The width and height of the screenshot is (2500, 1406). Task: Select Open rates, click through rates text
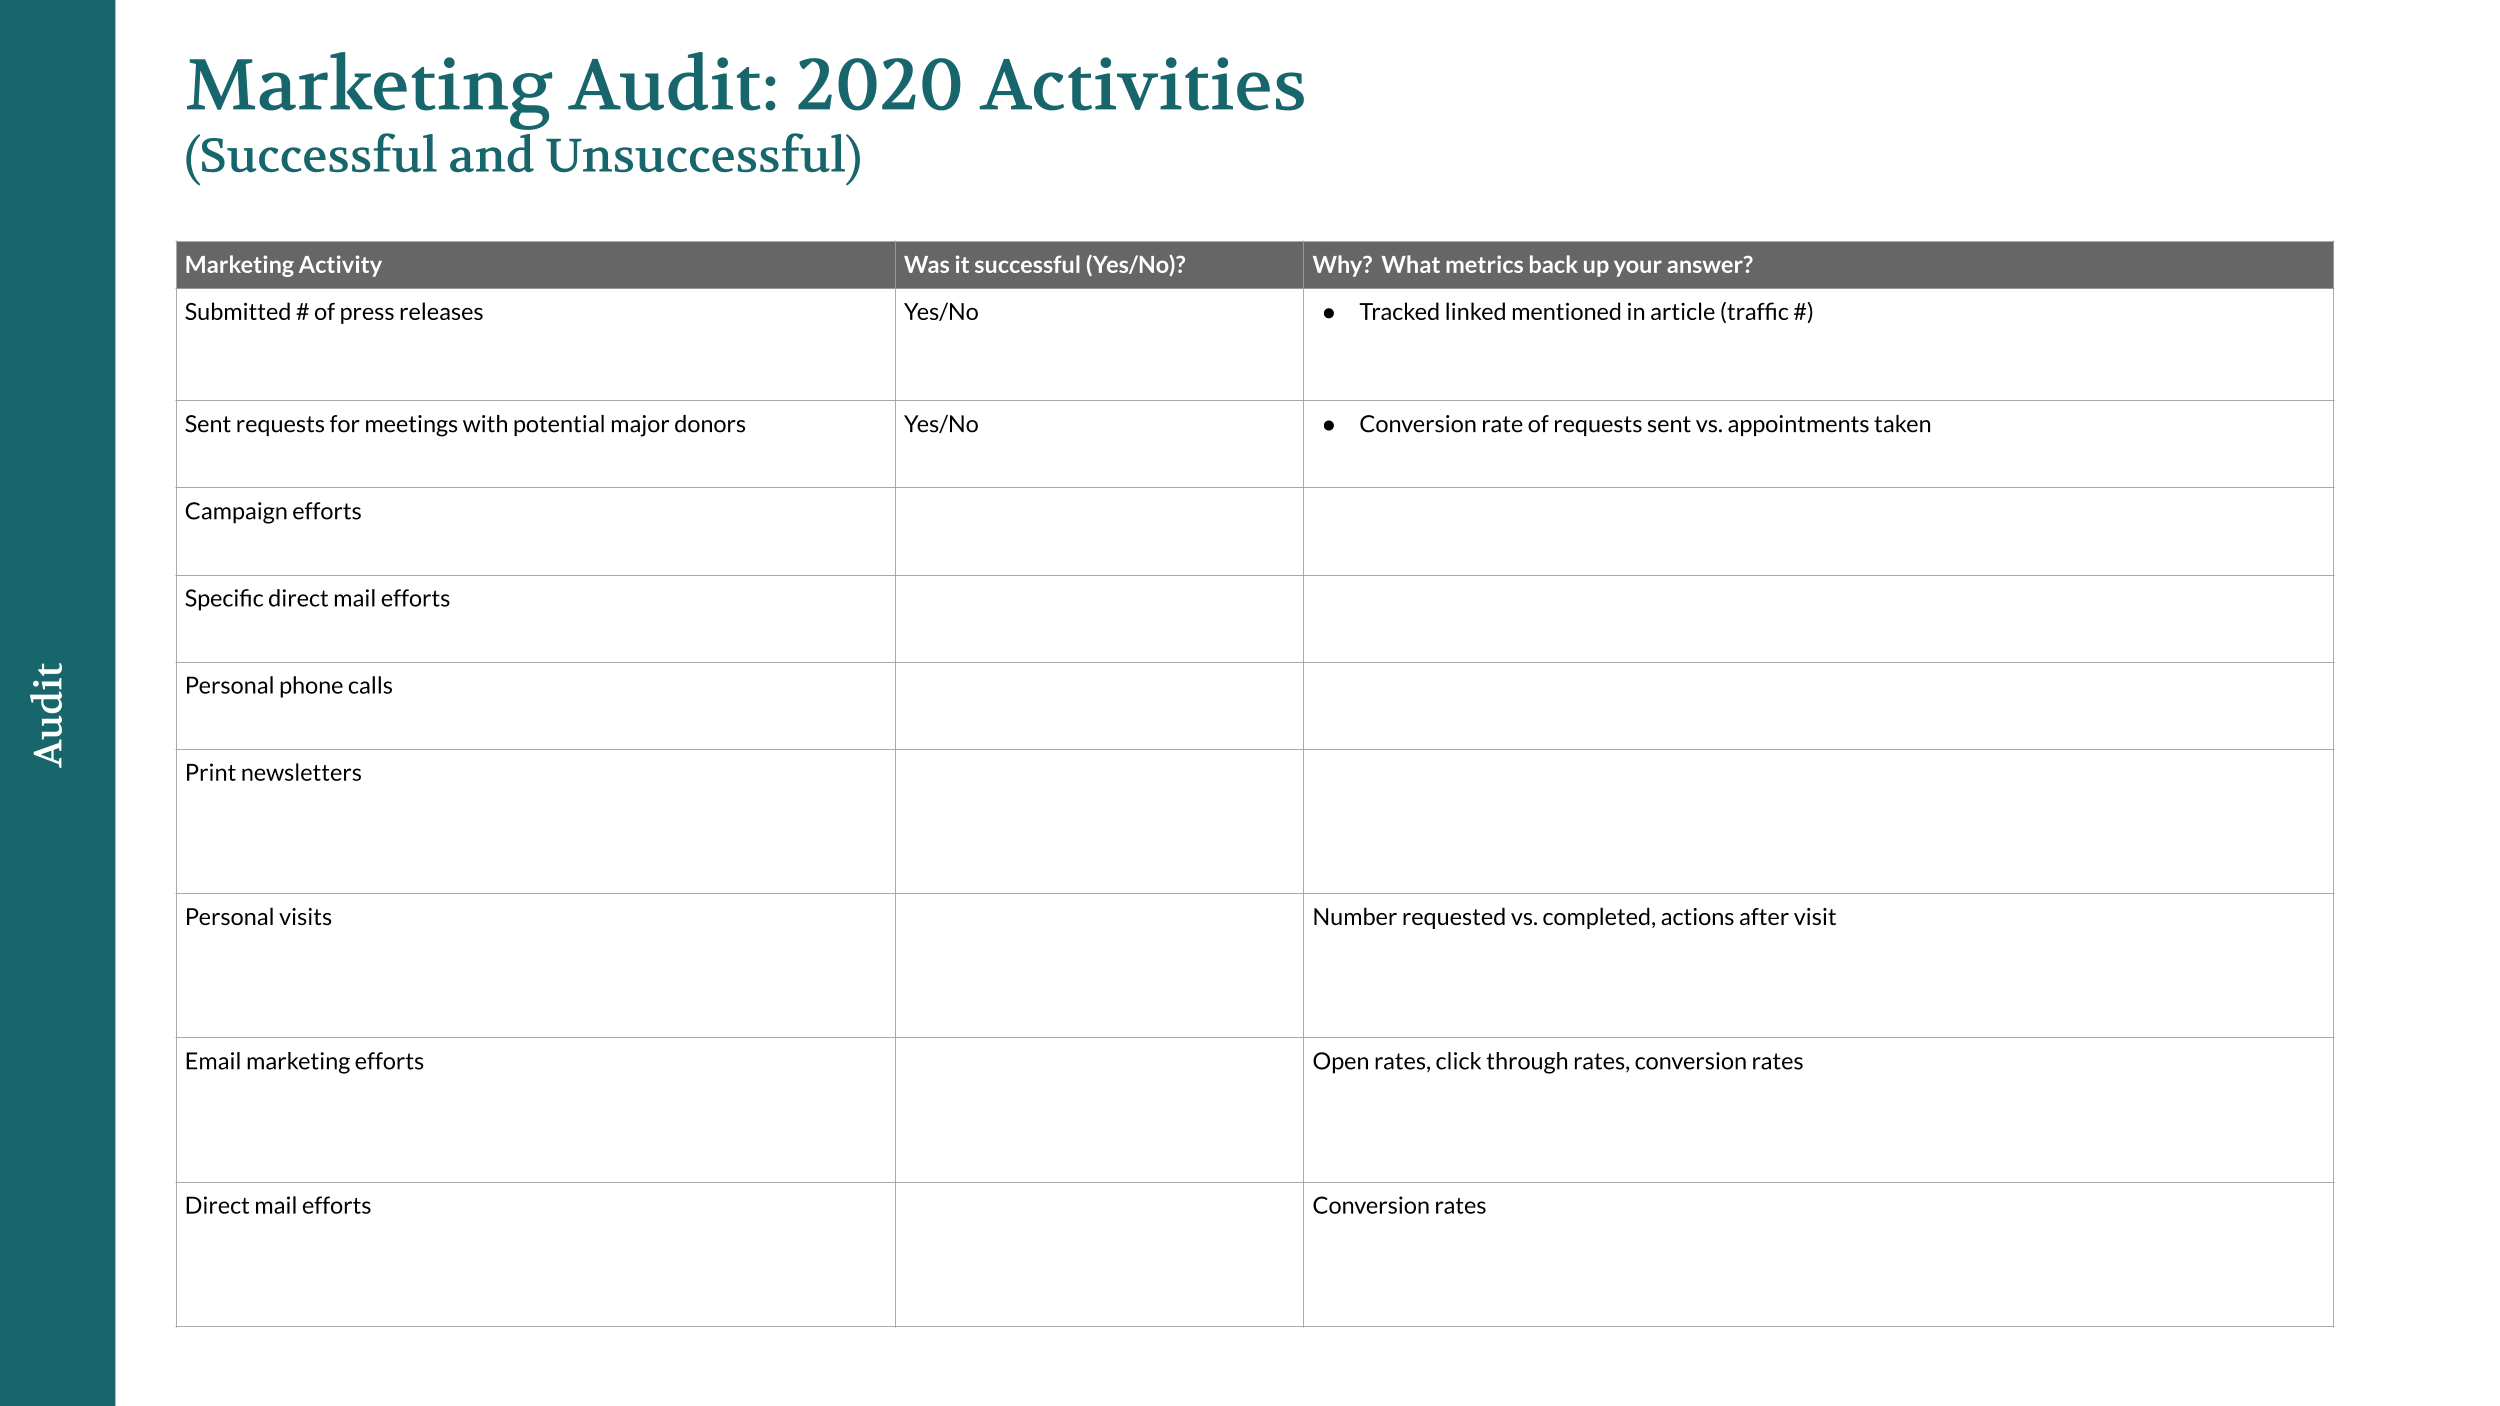coord(1557,1061)
